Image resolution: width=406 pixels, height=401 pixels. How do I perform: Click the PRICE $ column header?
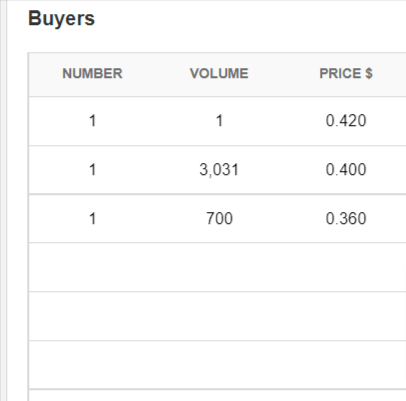point(346,74)
